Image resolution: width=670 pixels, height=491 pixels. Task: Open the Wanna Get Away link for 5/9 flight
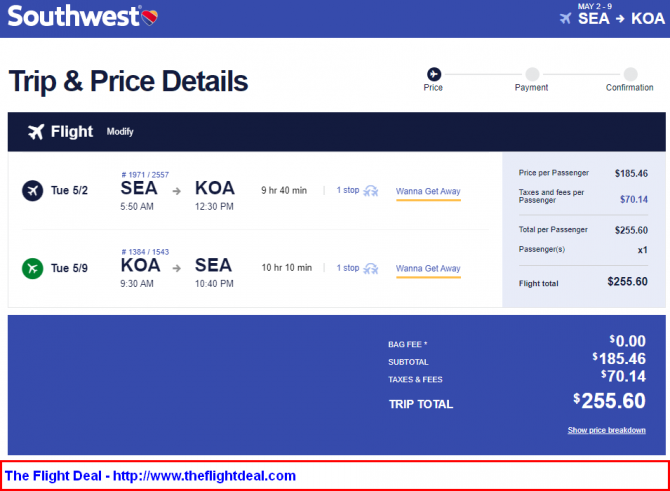click(428, 268)
